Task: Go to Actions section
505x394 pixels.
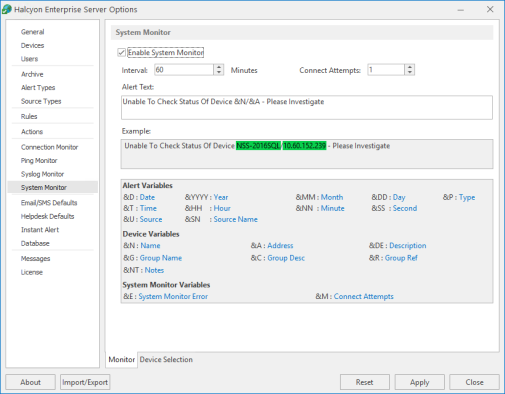Action: click(32, 132)
